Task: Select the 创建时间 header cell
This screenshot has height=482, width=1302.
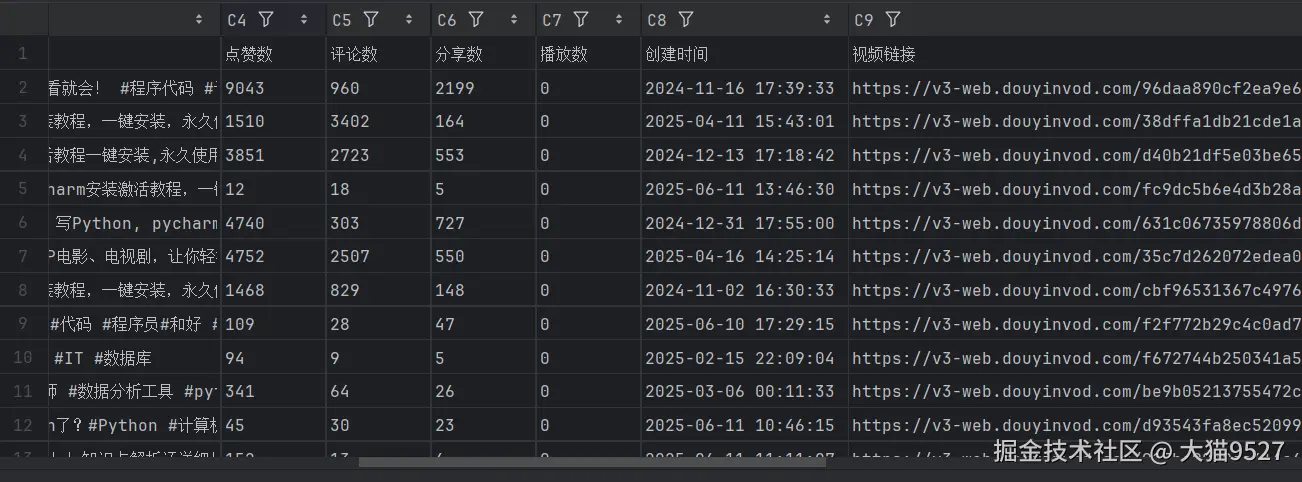Action: [x=677, y=54]
